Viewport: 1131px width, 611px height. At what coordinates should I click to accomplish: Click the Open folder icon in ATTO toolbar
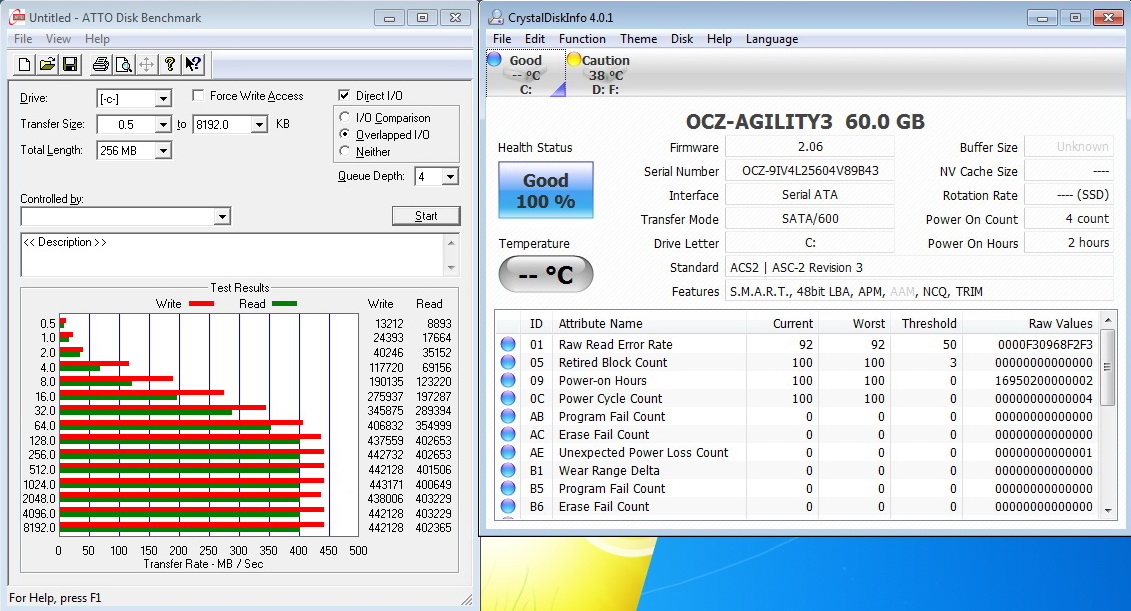[x=48, y=65]
